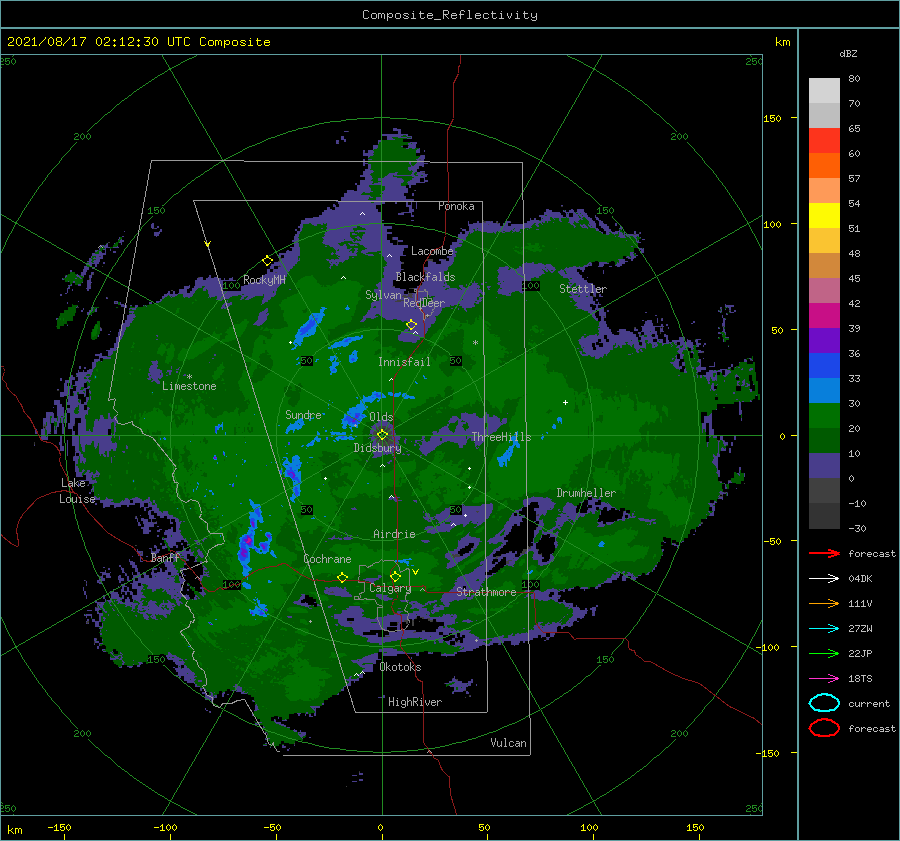
Task: Click the RedDeer city label
Action: (424, 303)
